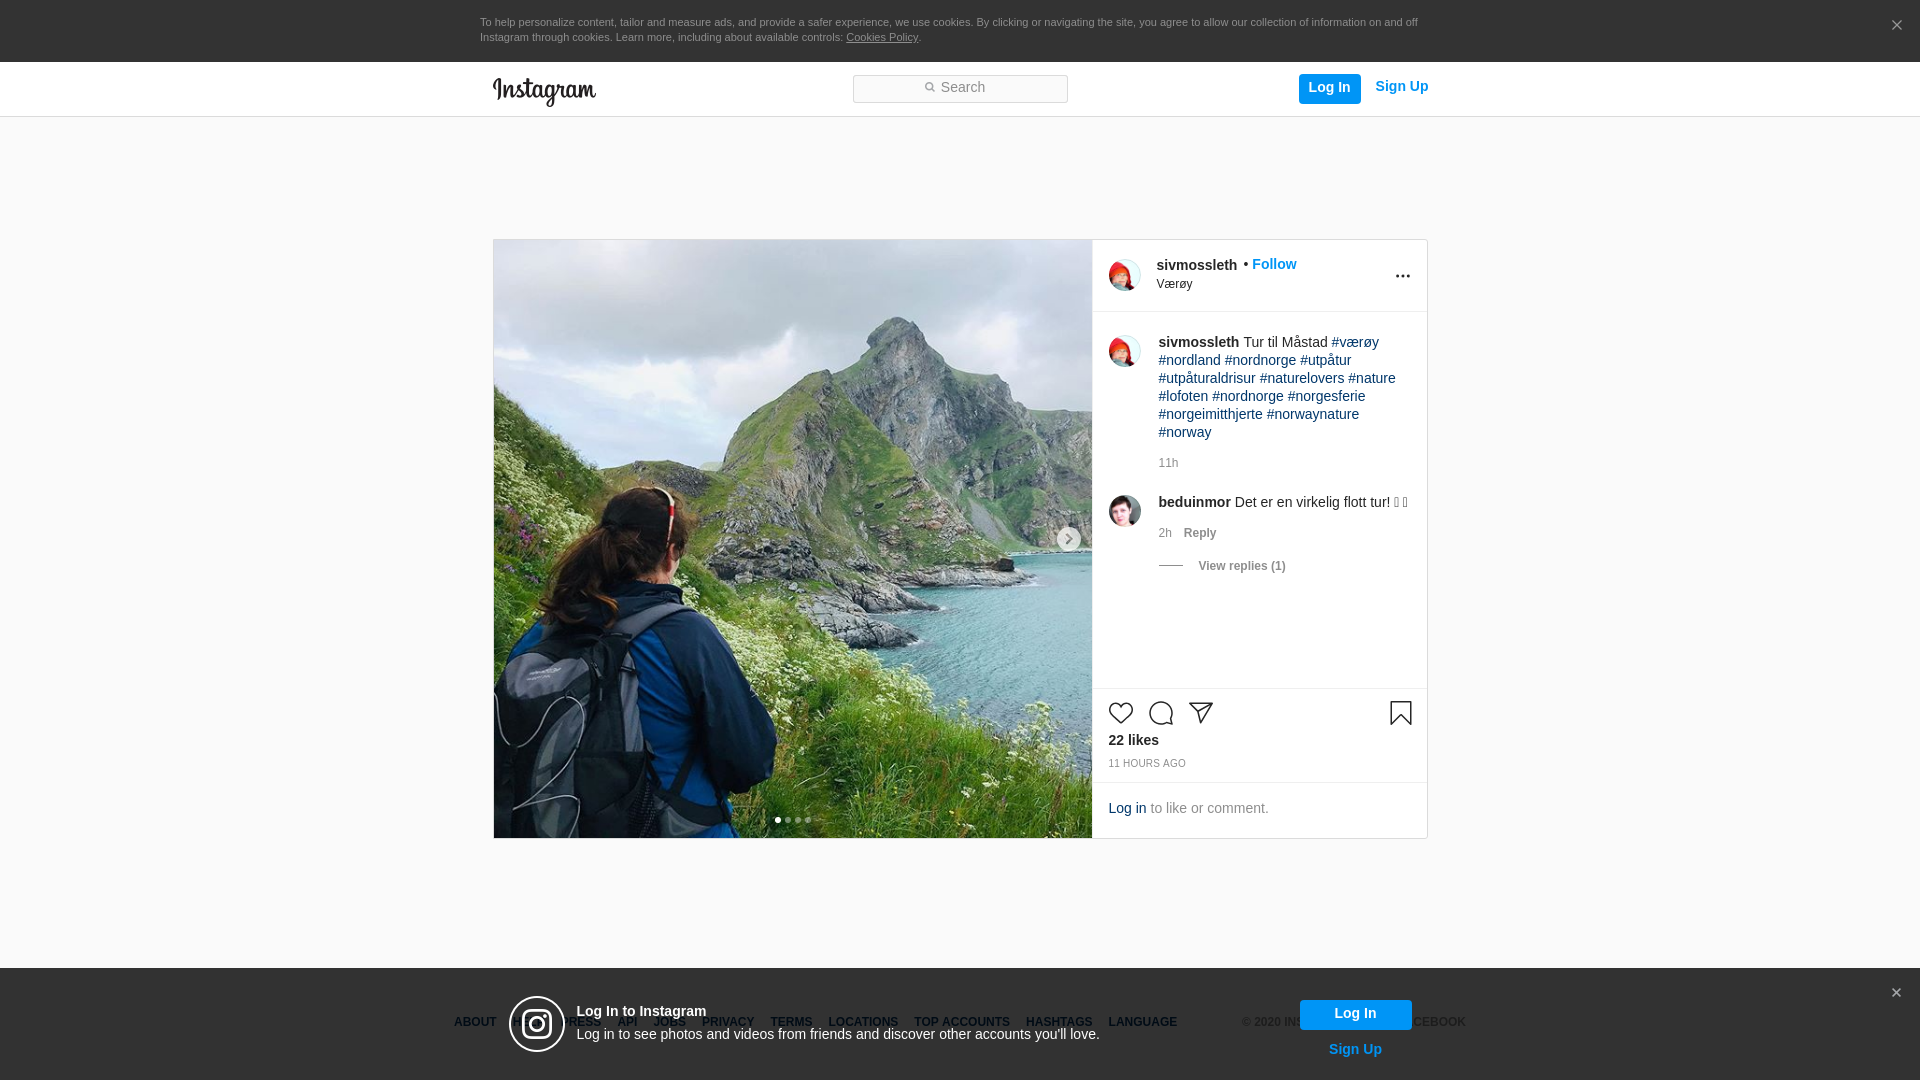This screenshot has width=1920, height=1080.
Task: Go to the Instagram home logo
Action: [x=544, y=91]
